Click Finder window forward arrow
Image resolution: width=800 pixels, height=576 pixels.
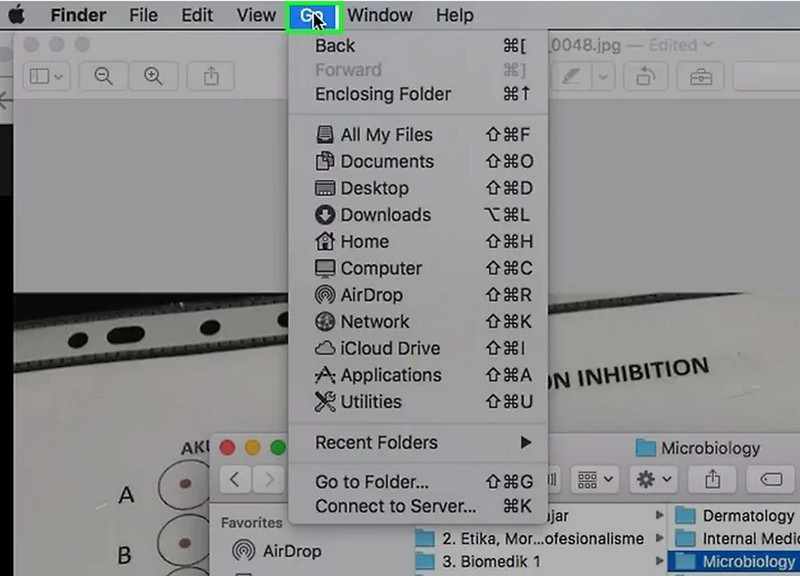click(x=269, y=480)
